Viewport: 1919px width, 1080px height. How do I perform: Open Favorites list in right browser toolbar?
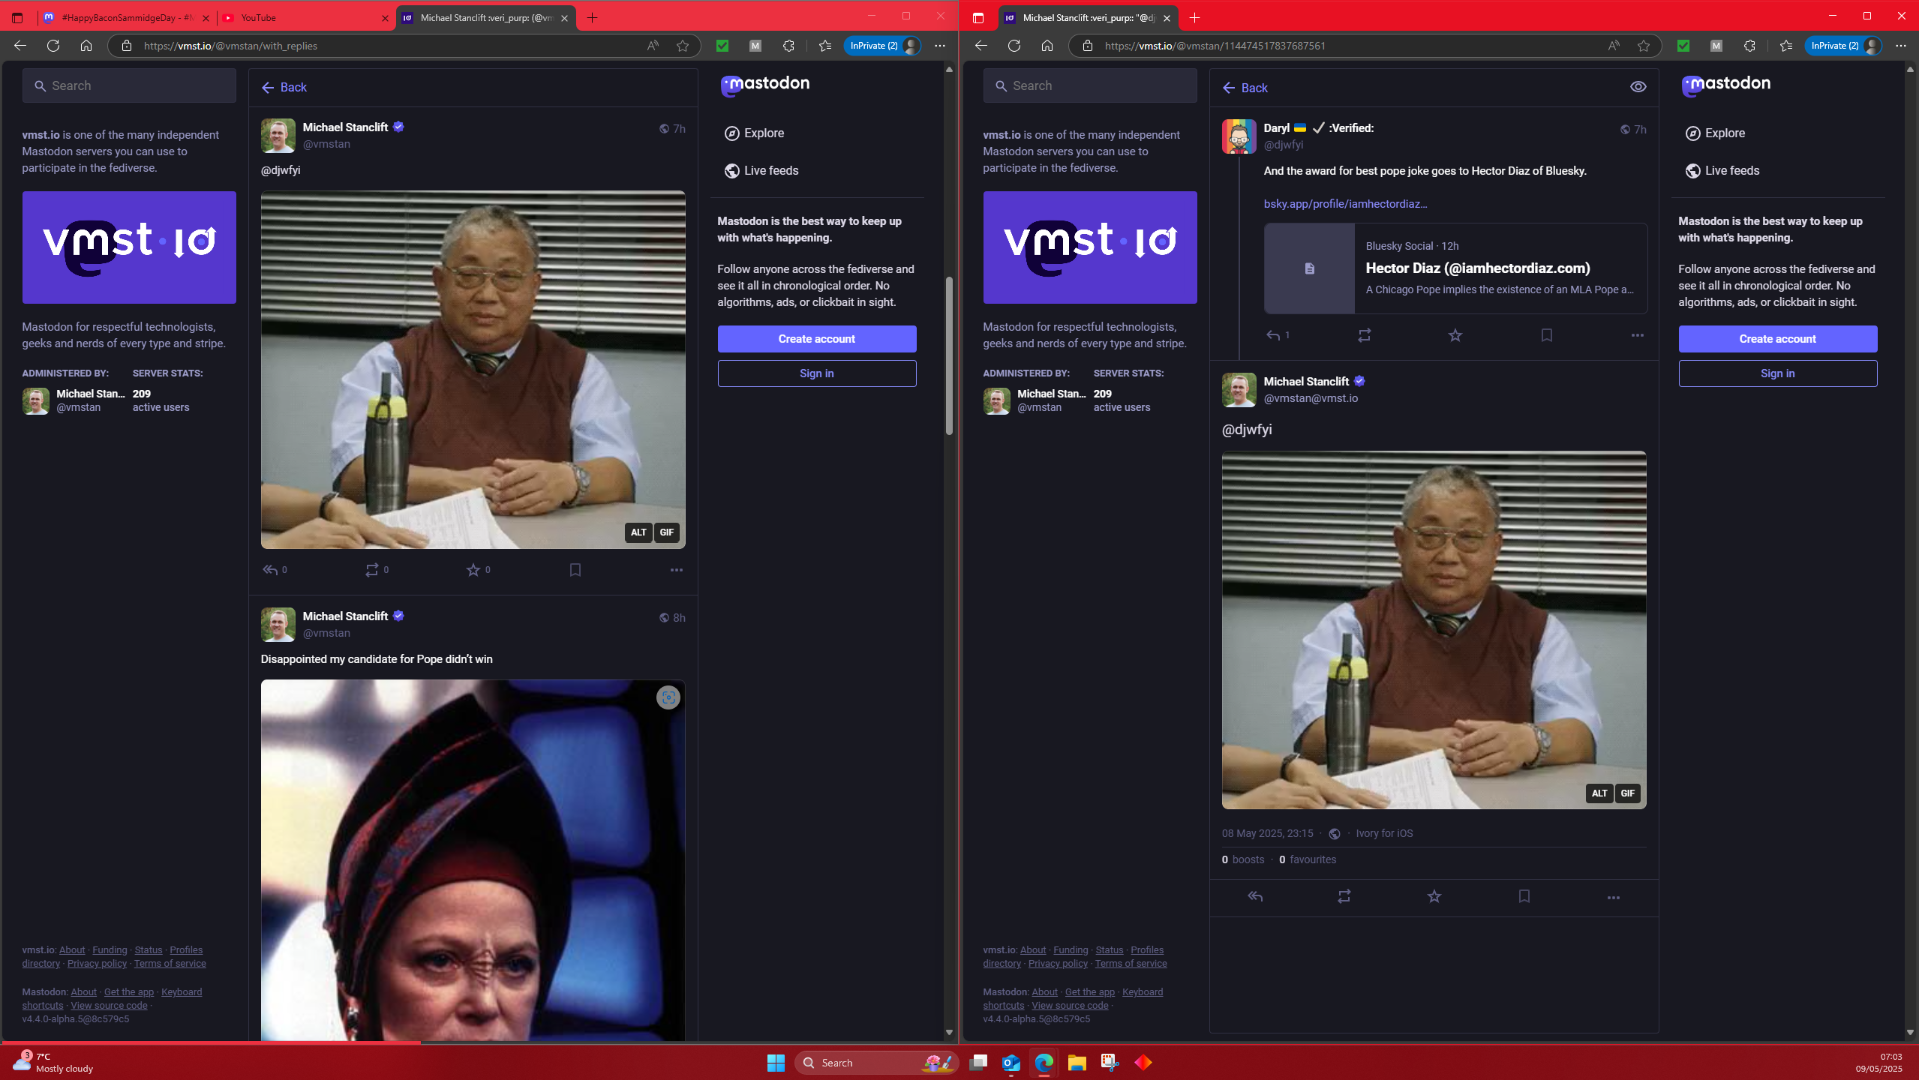click(1786, 46)
